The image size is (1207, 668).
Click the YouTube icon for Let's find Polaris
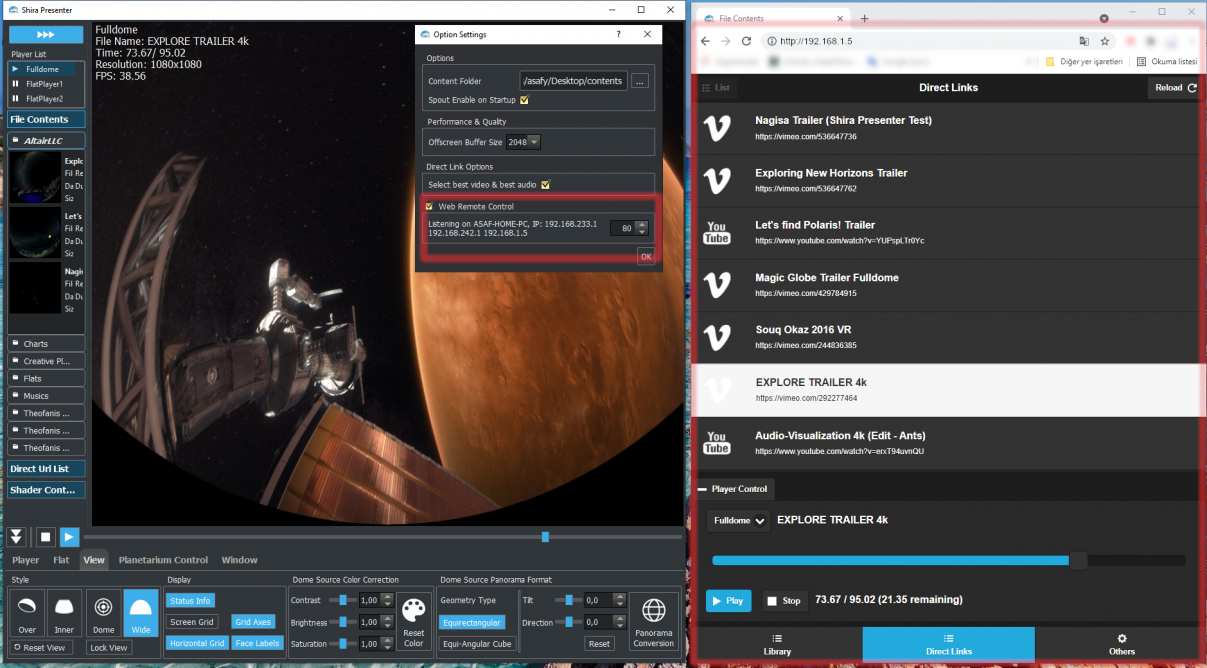pyautogui.click(x=716, y=232)
